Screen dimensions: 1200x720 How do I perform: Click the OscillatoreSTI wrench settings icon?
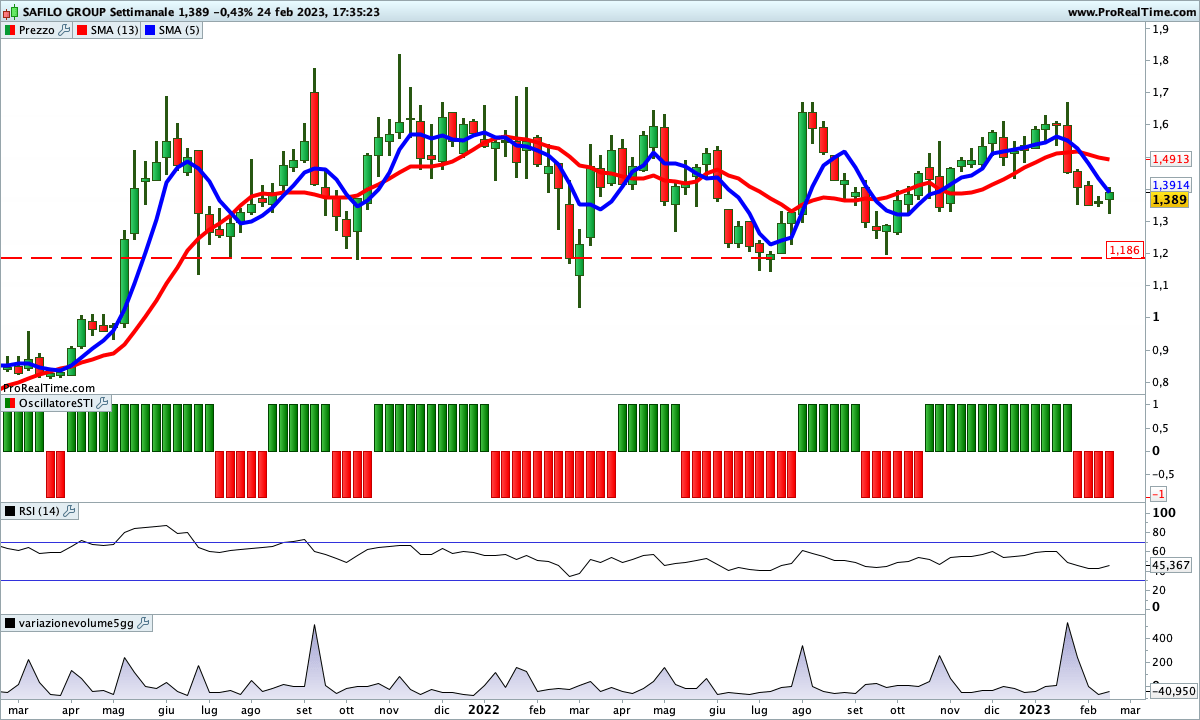[x=103, y=403]
